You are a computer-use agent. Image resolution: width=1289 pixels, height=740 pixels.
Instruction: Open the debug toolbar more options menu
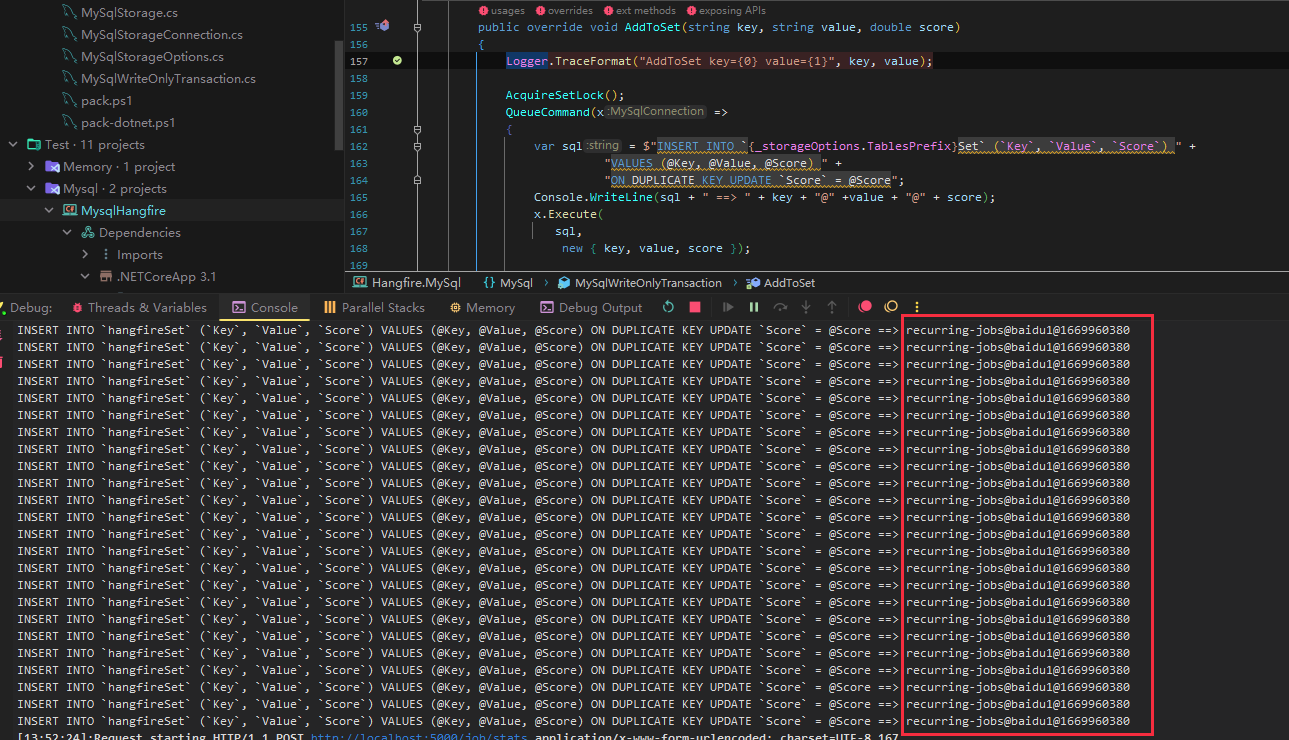(917, 307)
